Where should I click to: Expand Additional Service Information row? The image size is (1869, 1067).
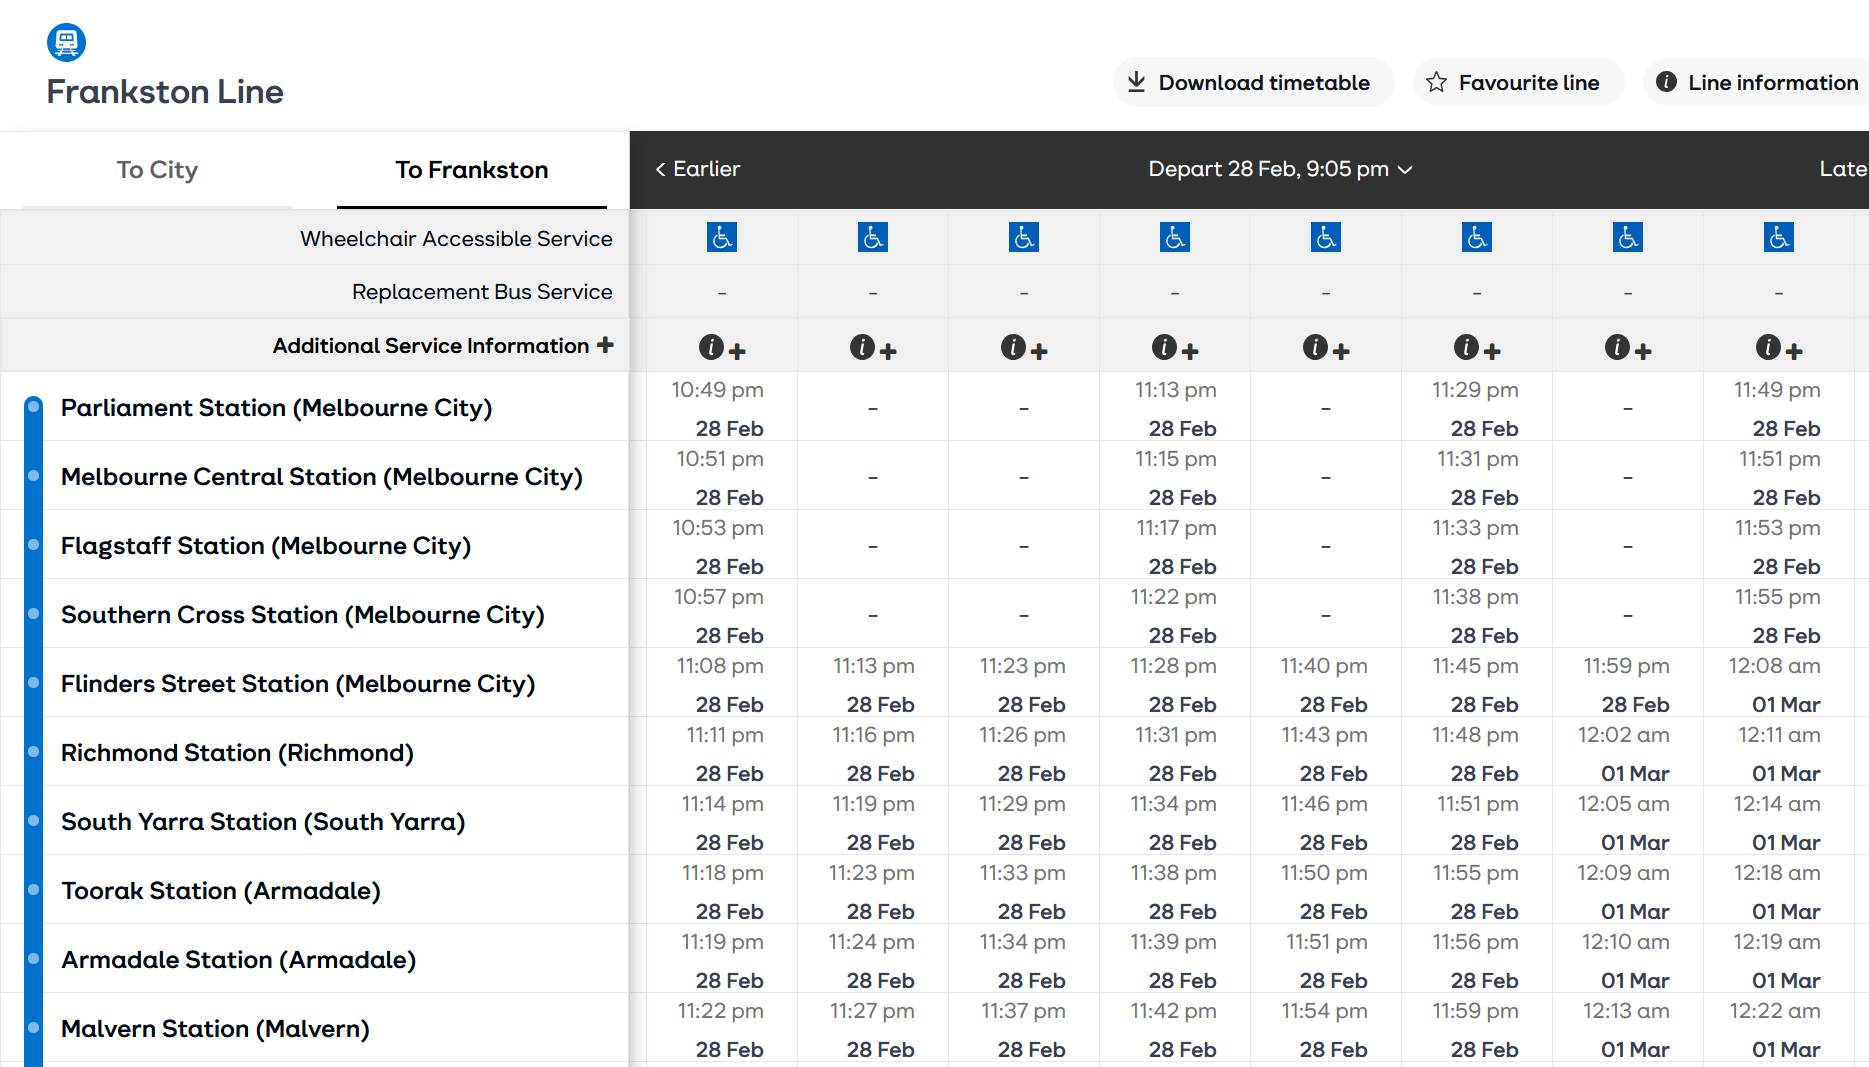(605, 345)
